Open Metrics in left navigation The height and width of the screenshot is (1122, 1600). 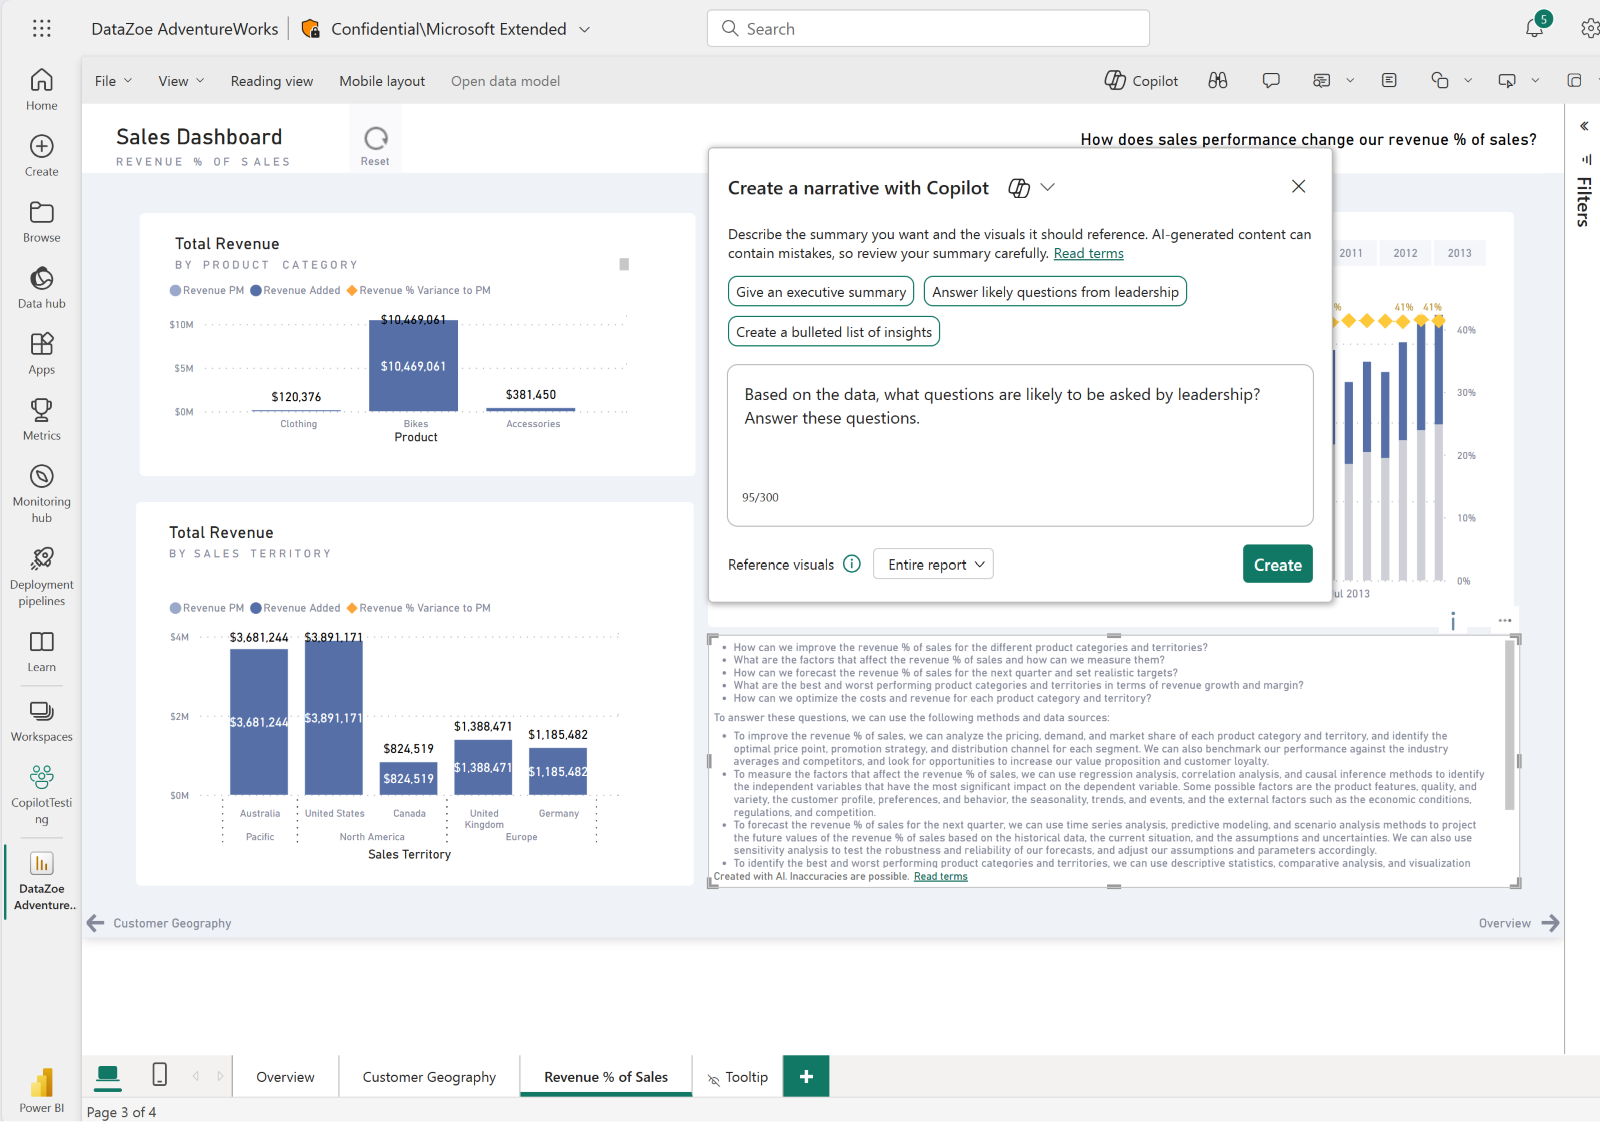[x=41, y=419]
